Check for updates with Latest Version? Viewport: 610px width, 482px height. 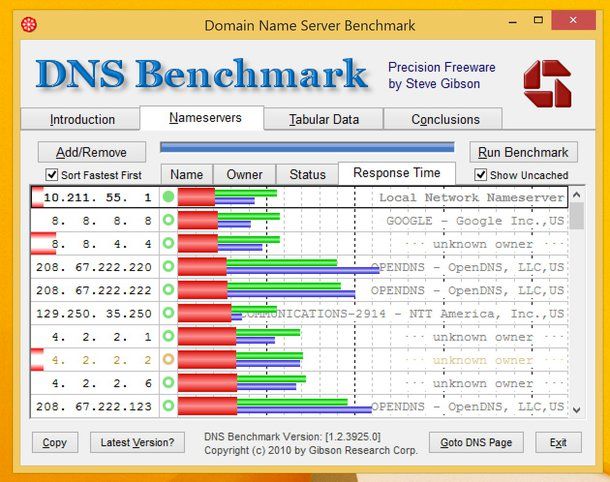pyautogui.click(x=137, y=442)
